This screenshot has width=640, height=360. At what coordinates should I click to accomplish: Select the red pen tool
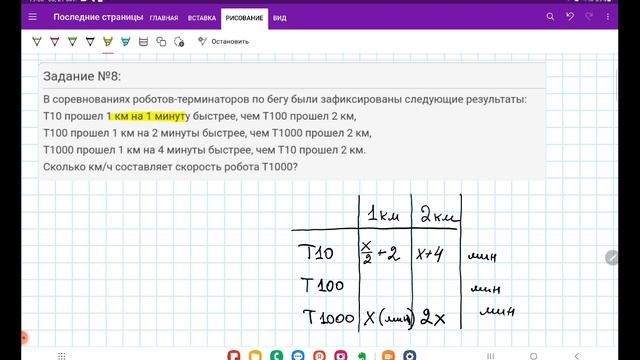(54, 42)
